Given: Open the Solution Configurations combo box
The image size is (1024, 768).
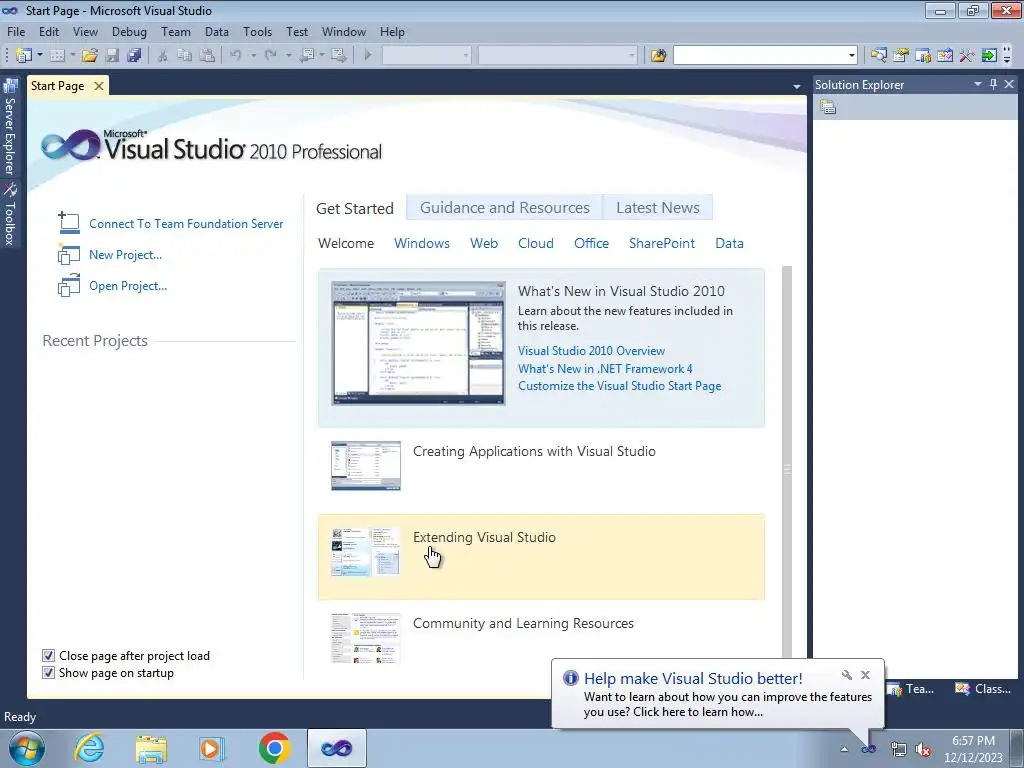Looking at the screenshot, I should click(426, 56).
